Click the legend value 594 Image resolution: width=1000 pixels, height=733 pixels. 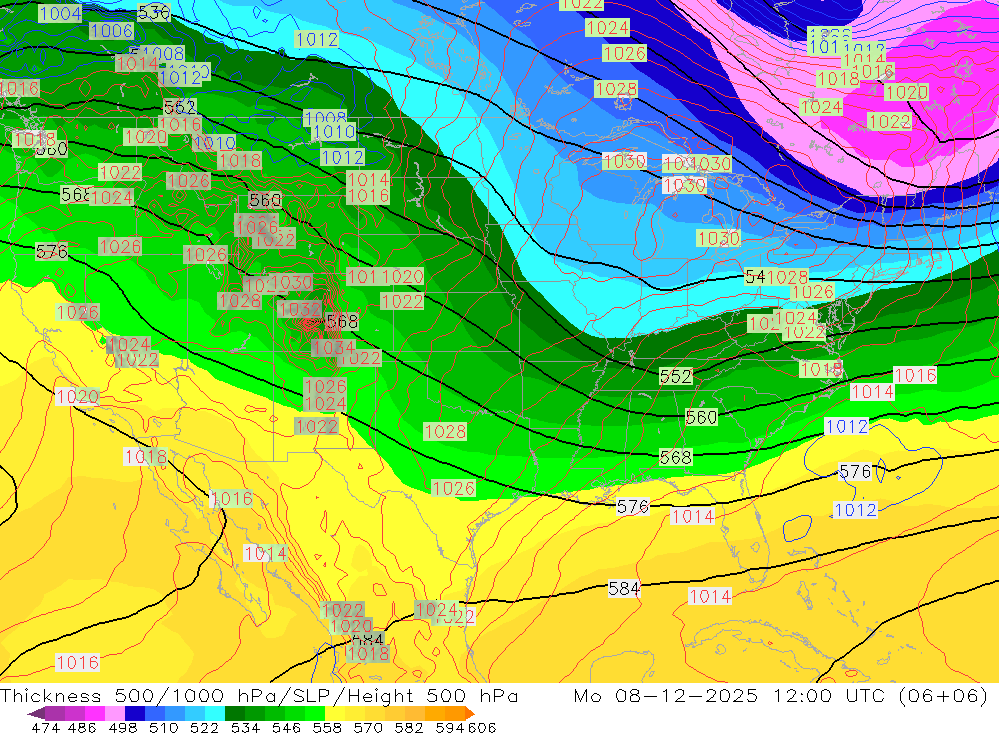450,727
